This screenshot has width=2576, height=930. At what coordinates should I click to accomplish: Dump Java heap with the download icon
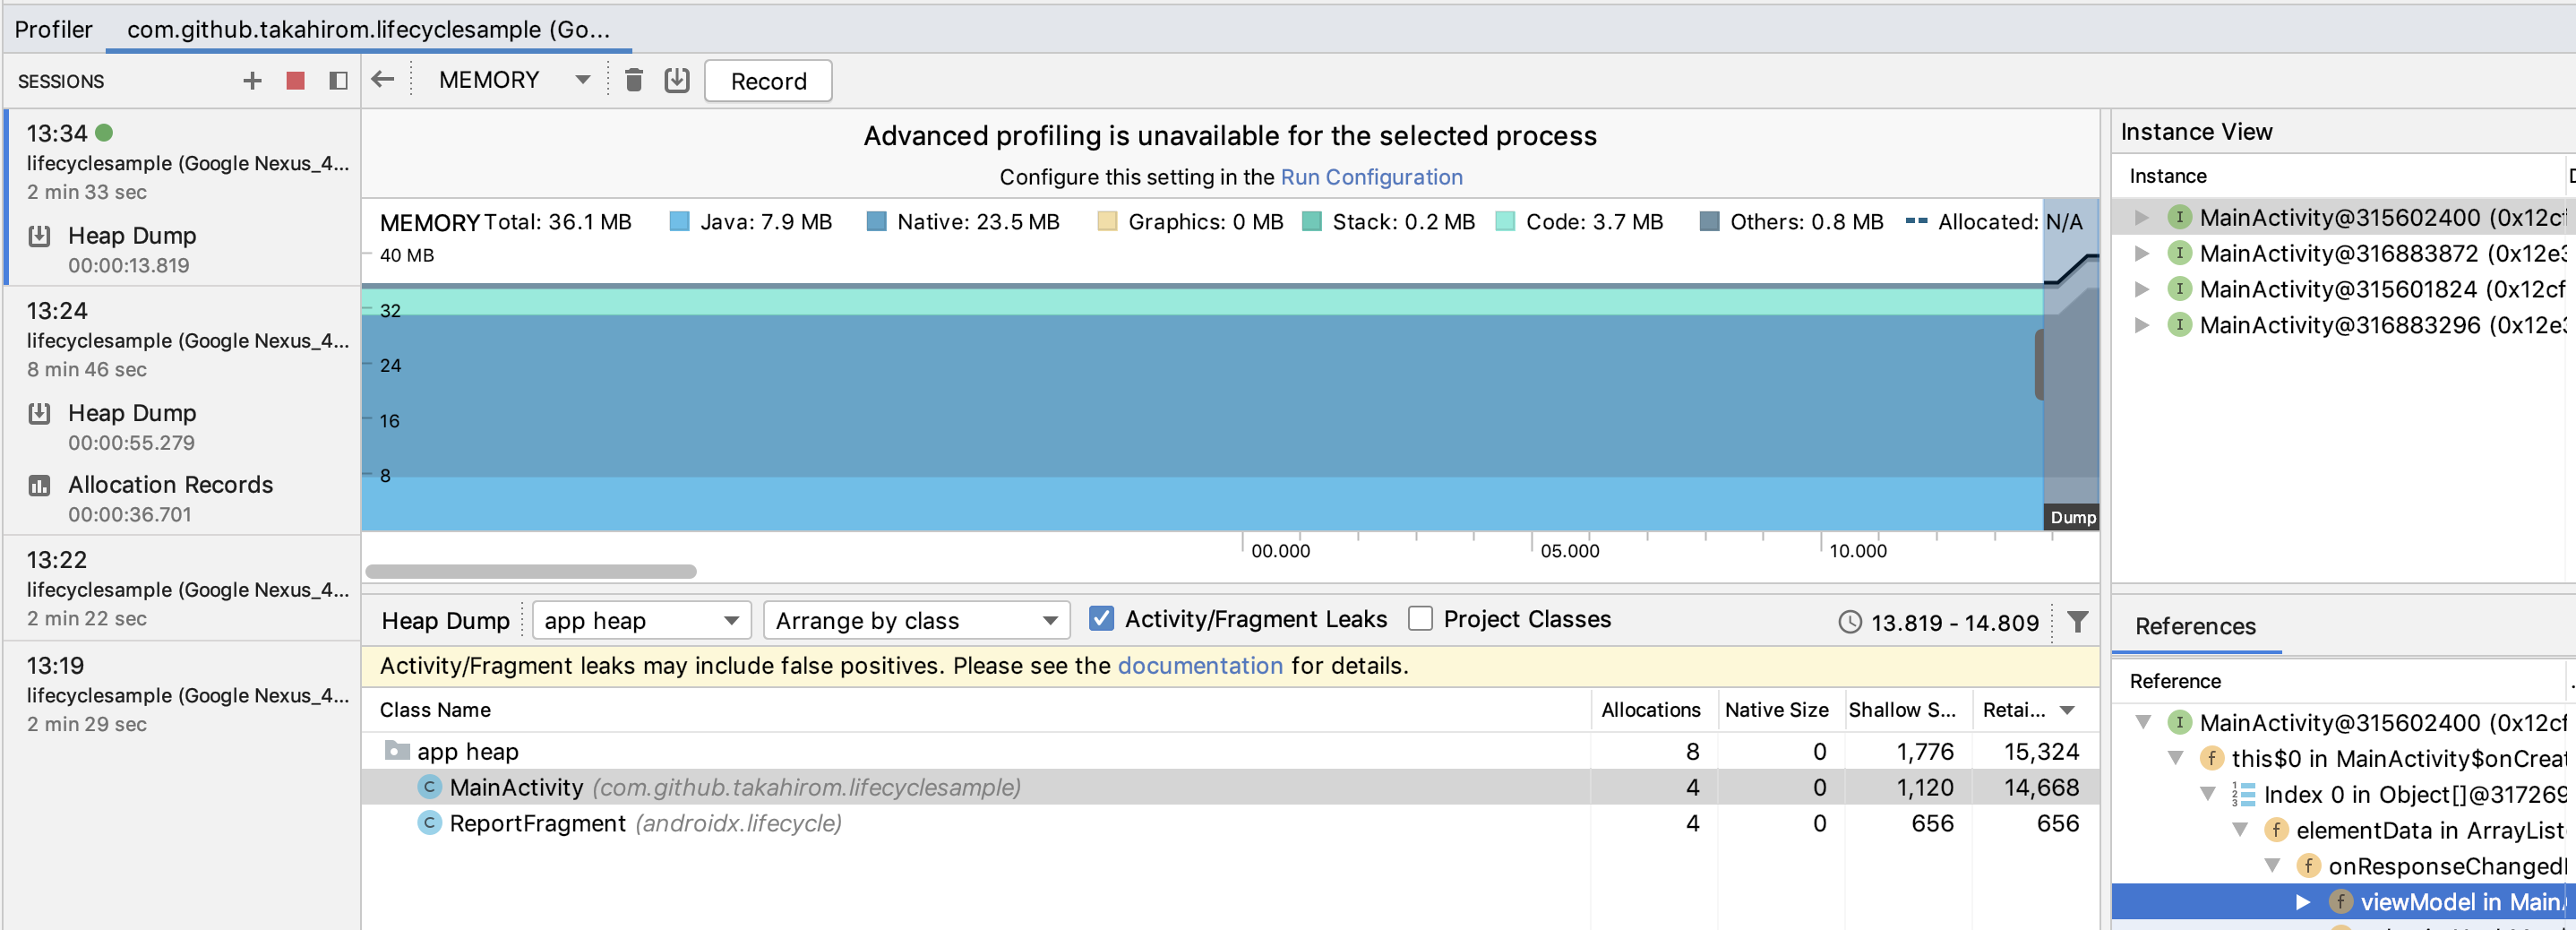(677, 80)
